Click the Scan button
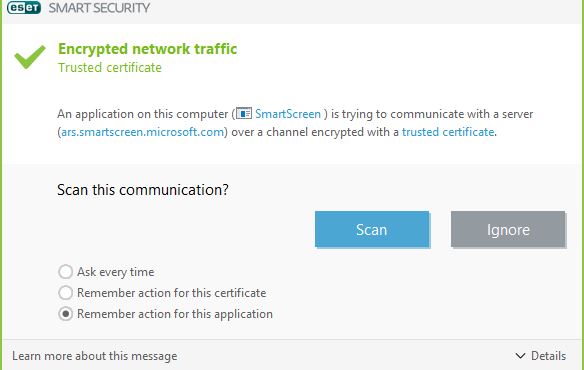Screen dimensions: 584x370 pos(372,229)
